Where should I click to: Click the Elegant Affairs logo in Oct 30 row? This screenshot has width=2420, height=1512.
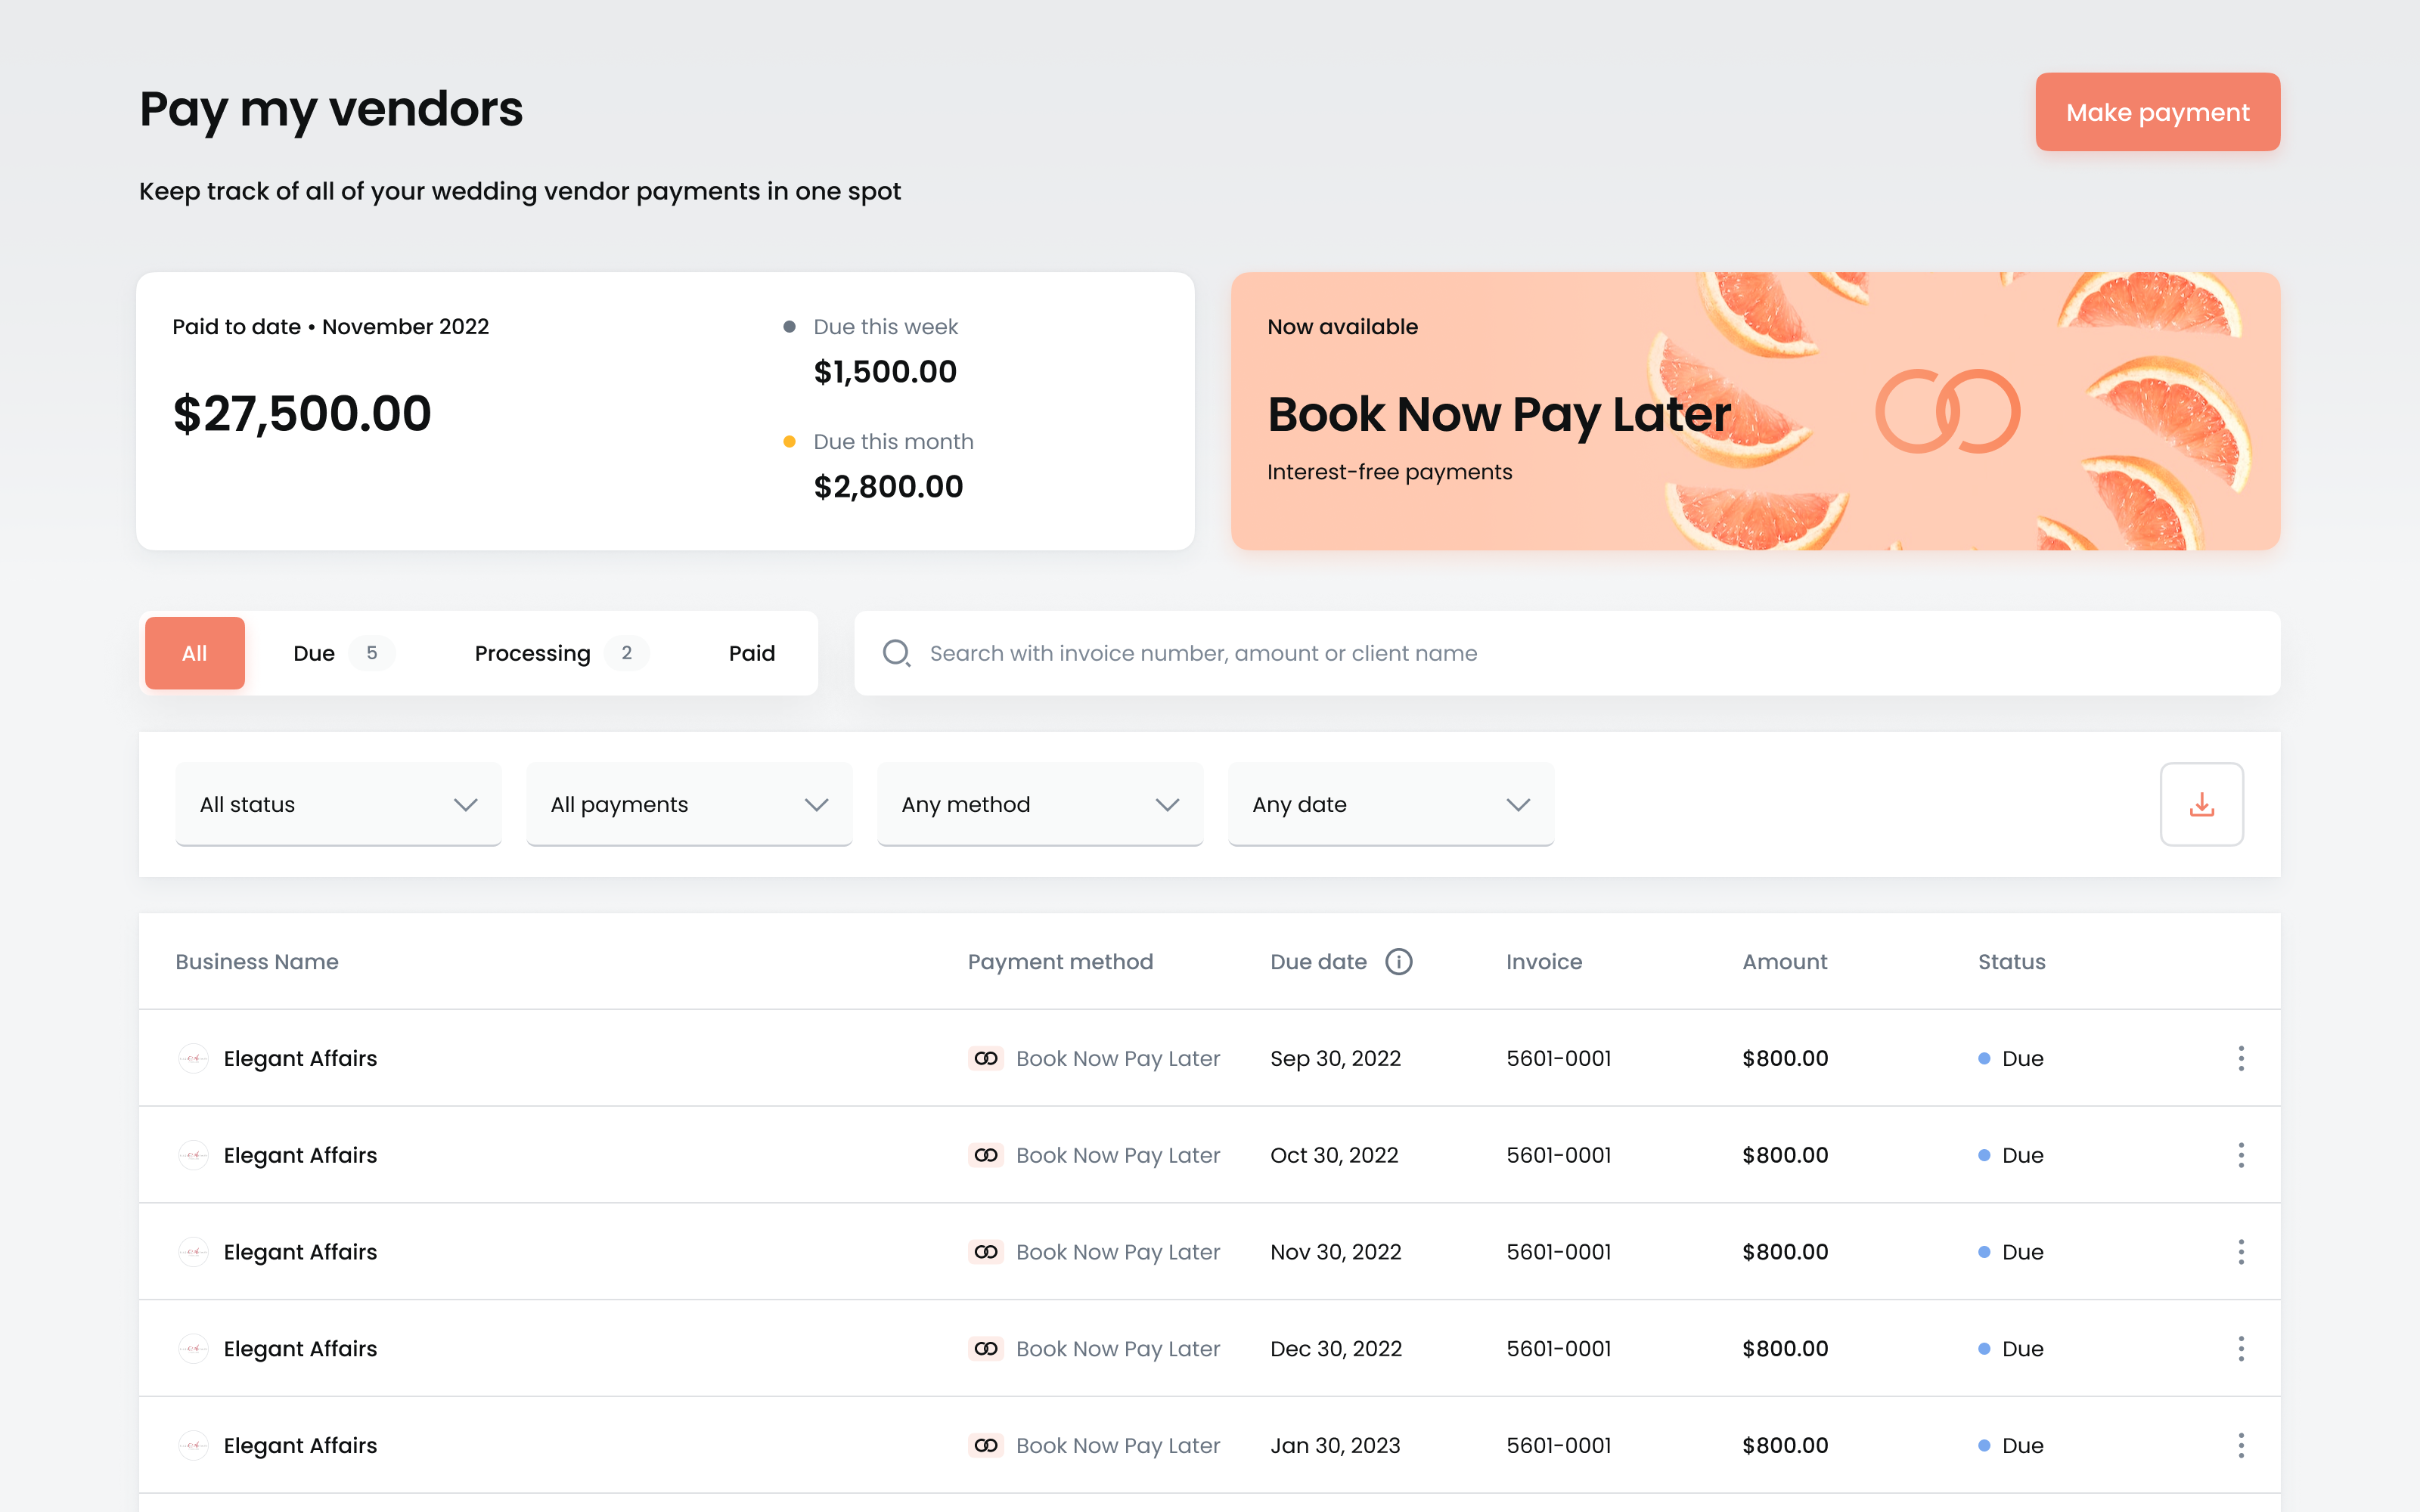point(193,1155)
